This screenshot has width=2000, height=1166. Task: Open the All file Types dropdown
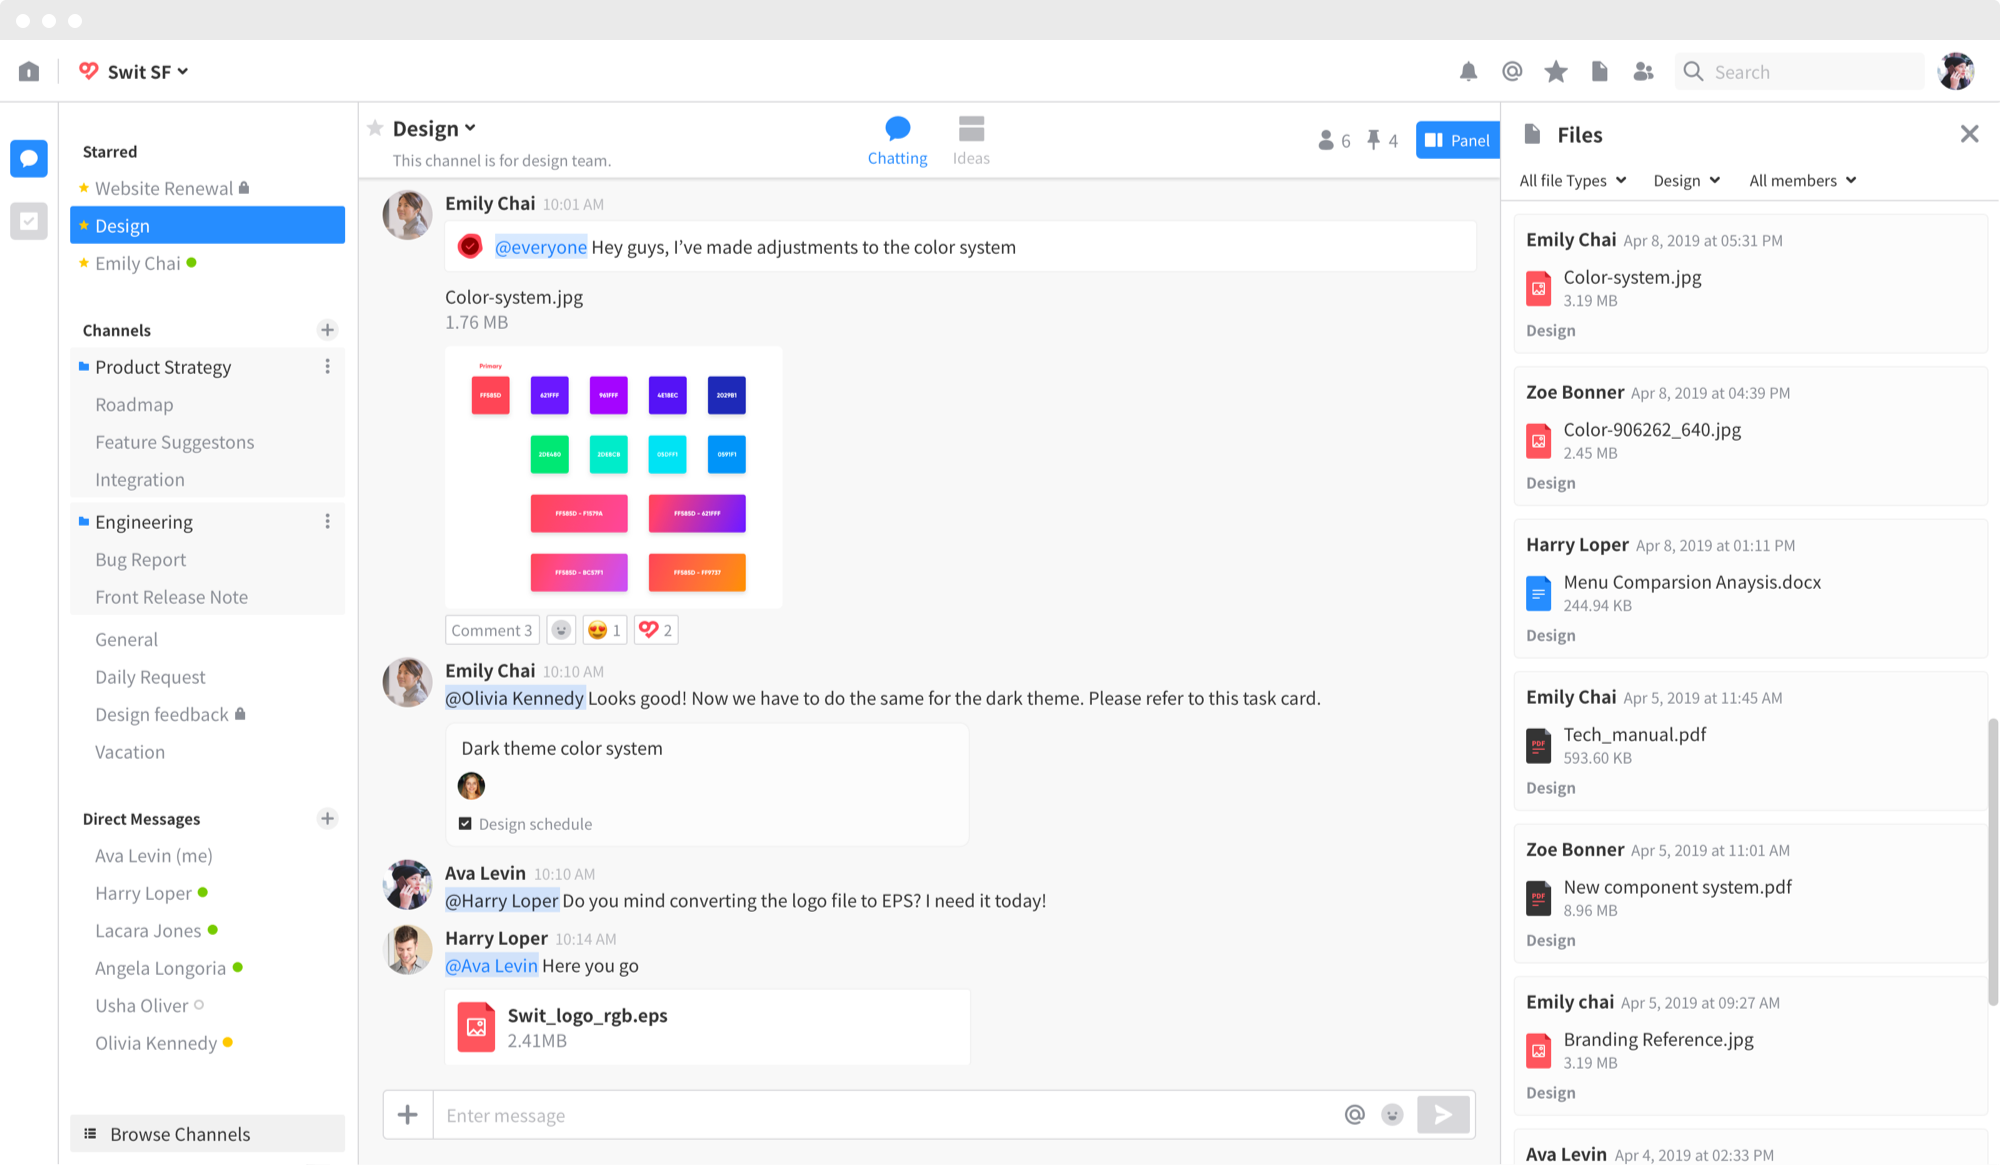coord(1572,180)
